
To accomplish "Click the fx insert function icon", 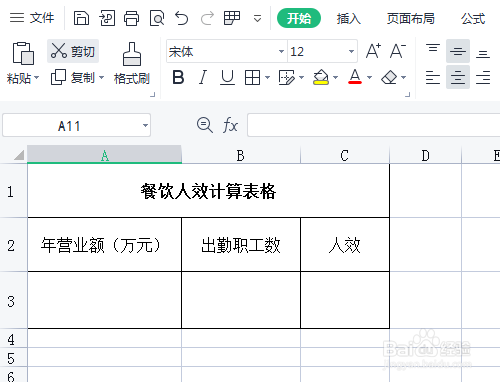I will 230,125.
